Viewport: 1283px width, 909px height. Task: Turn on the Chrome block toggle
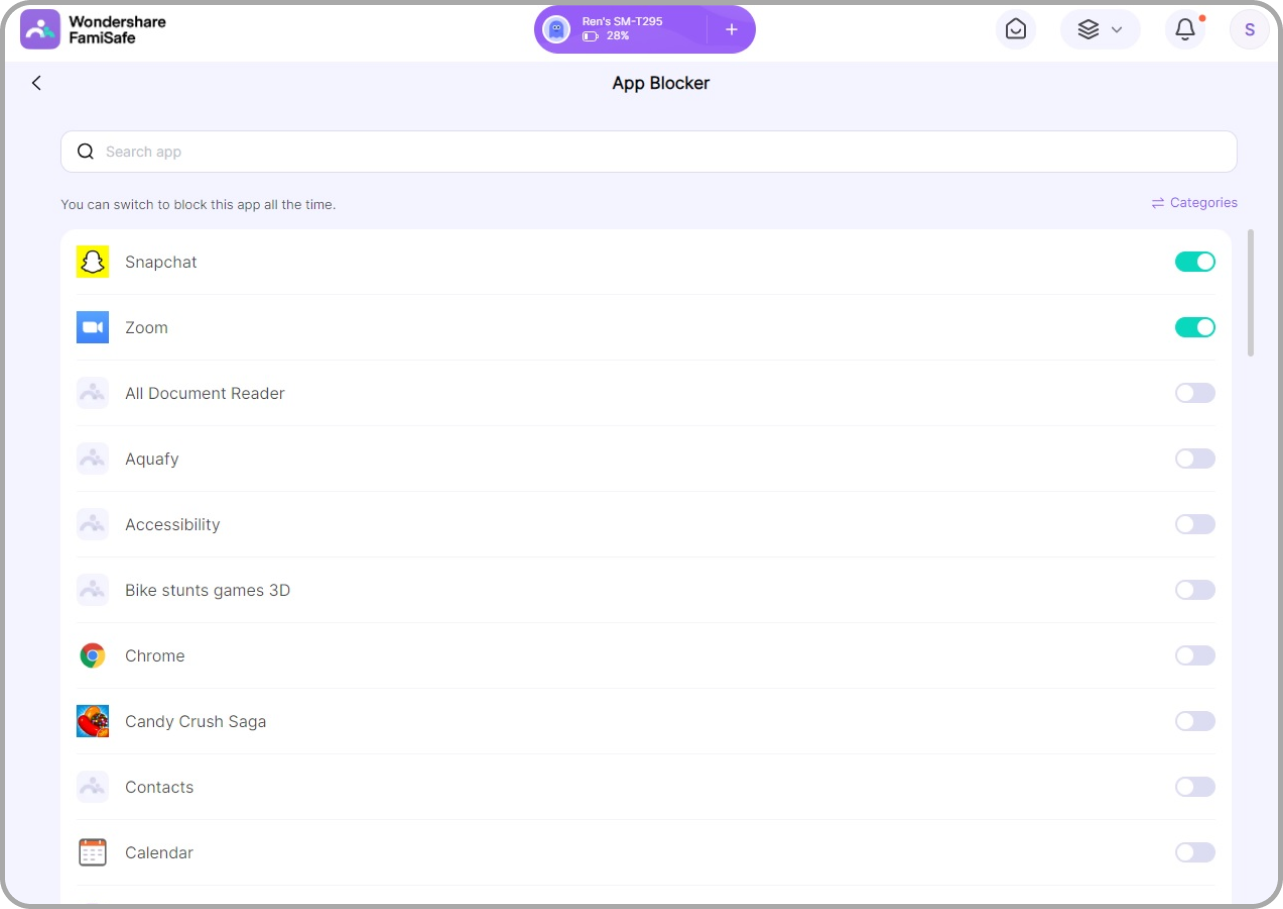point(1195,656)
